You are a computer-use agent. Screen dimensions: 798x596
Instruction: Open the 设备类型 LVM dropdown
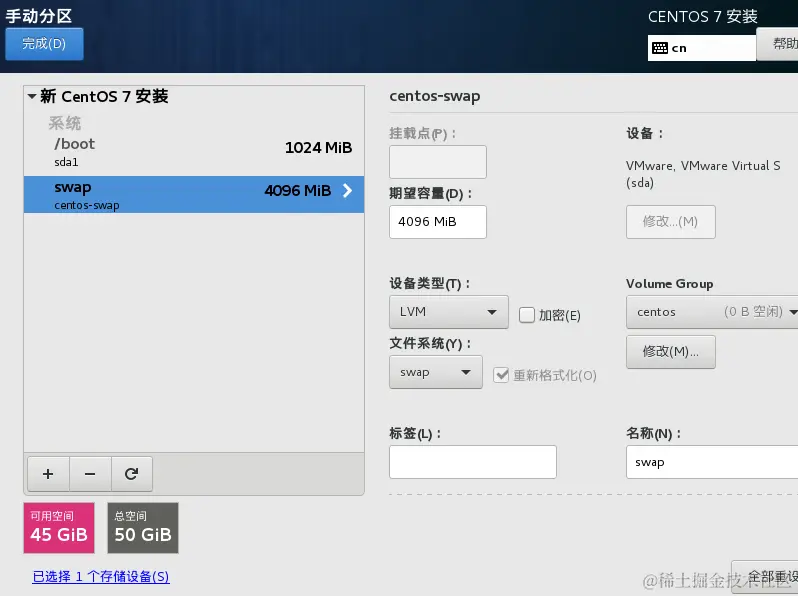[448, 311]
